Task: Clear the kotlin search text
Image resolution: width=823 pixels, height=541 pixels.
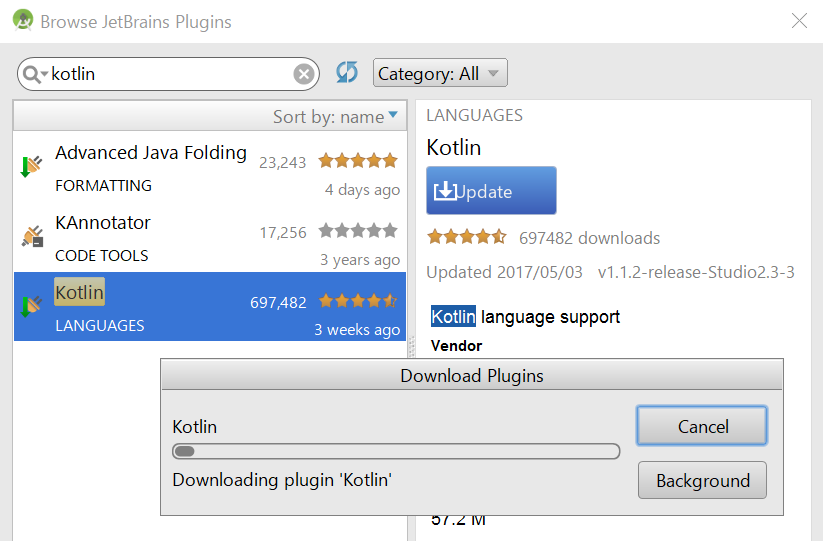Action: tap(304, 74)
